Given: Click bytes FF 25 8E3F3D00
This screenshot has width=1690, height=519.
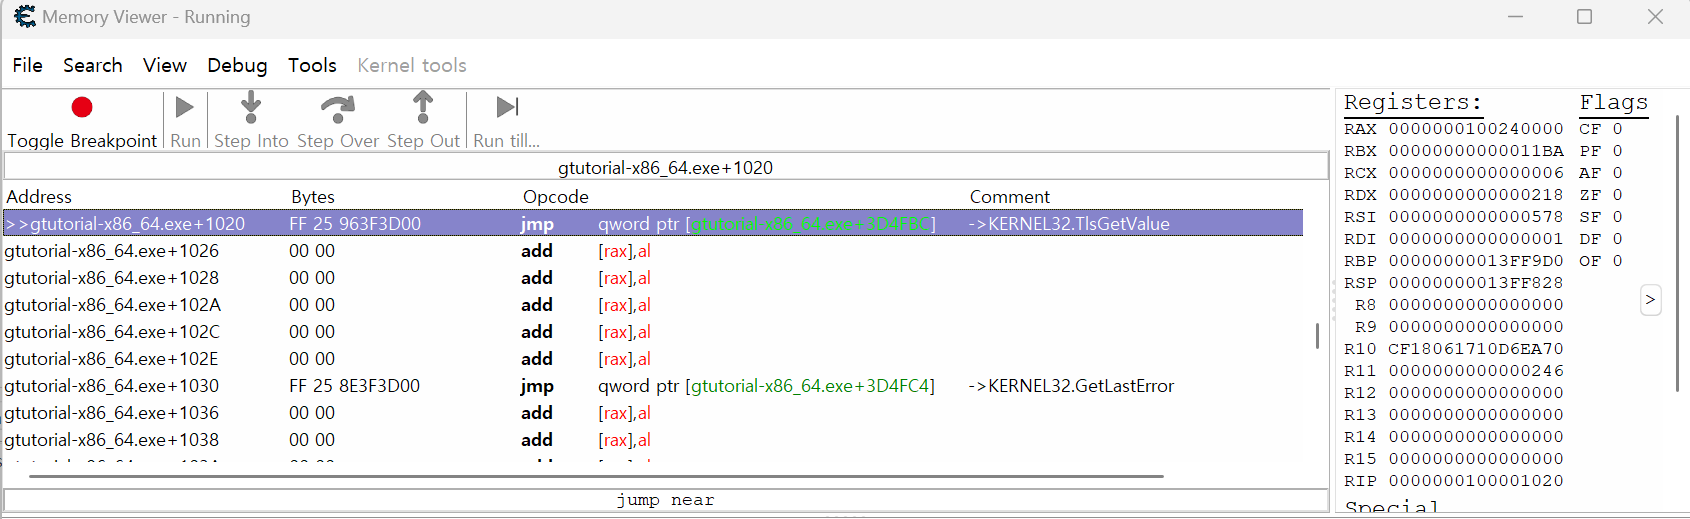Looking at the screenshot, I should point(355,386).
